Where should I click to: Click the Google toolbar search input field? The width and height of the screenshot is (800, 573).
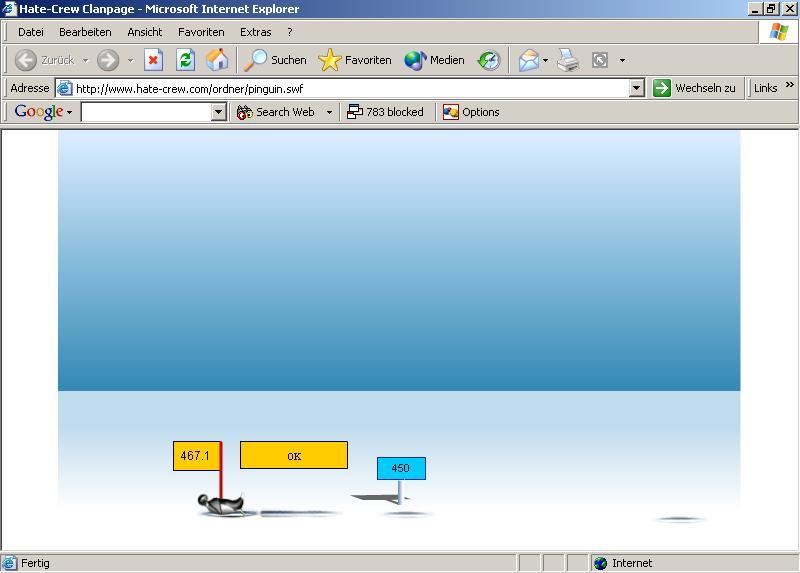point(146,112)
